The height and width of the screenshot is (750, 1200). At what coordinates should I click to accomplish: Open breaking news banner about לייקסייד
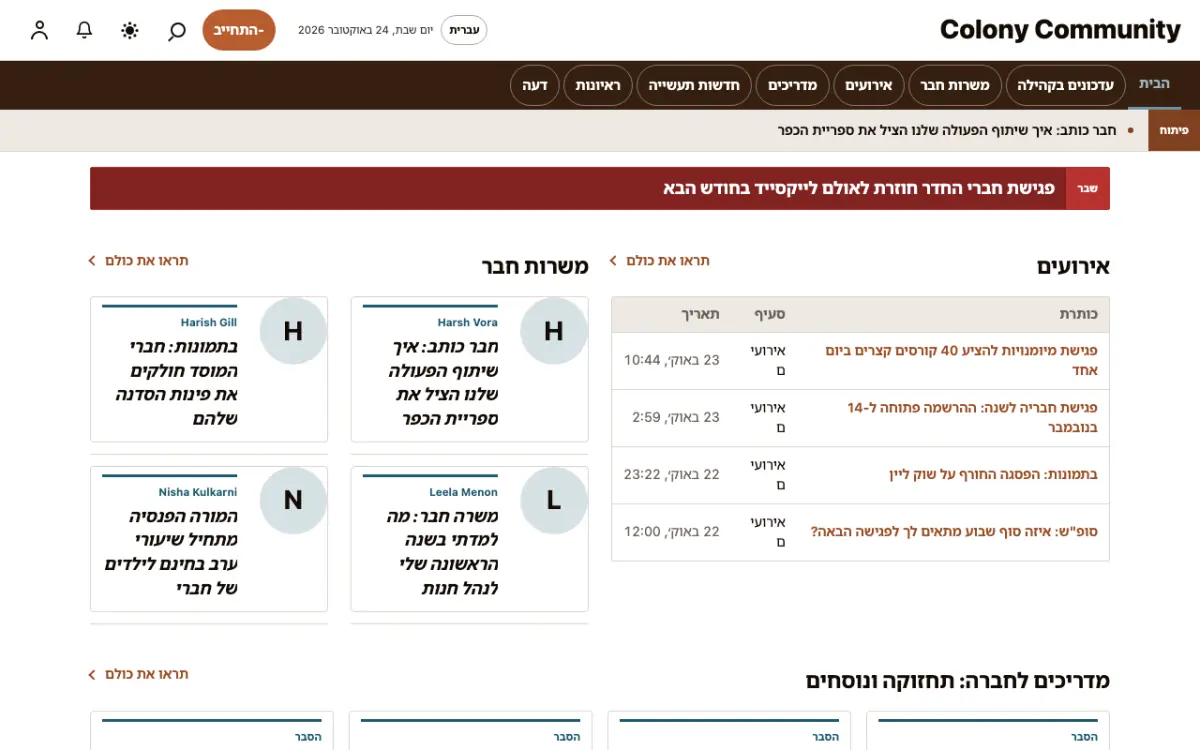(859, 188)
